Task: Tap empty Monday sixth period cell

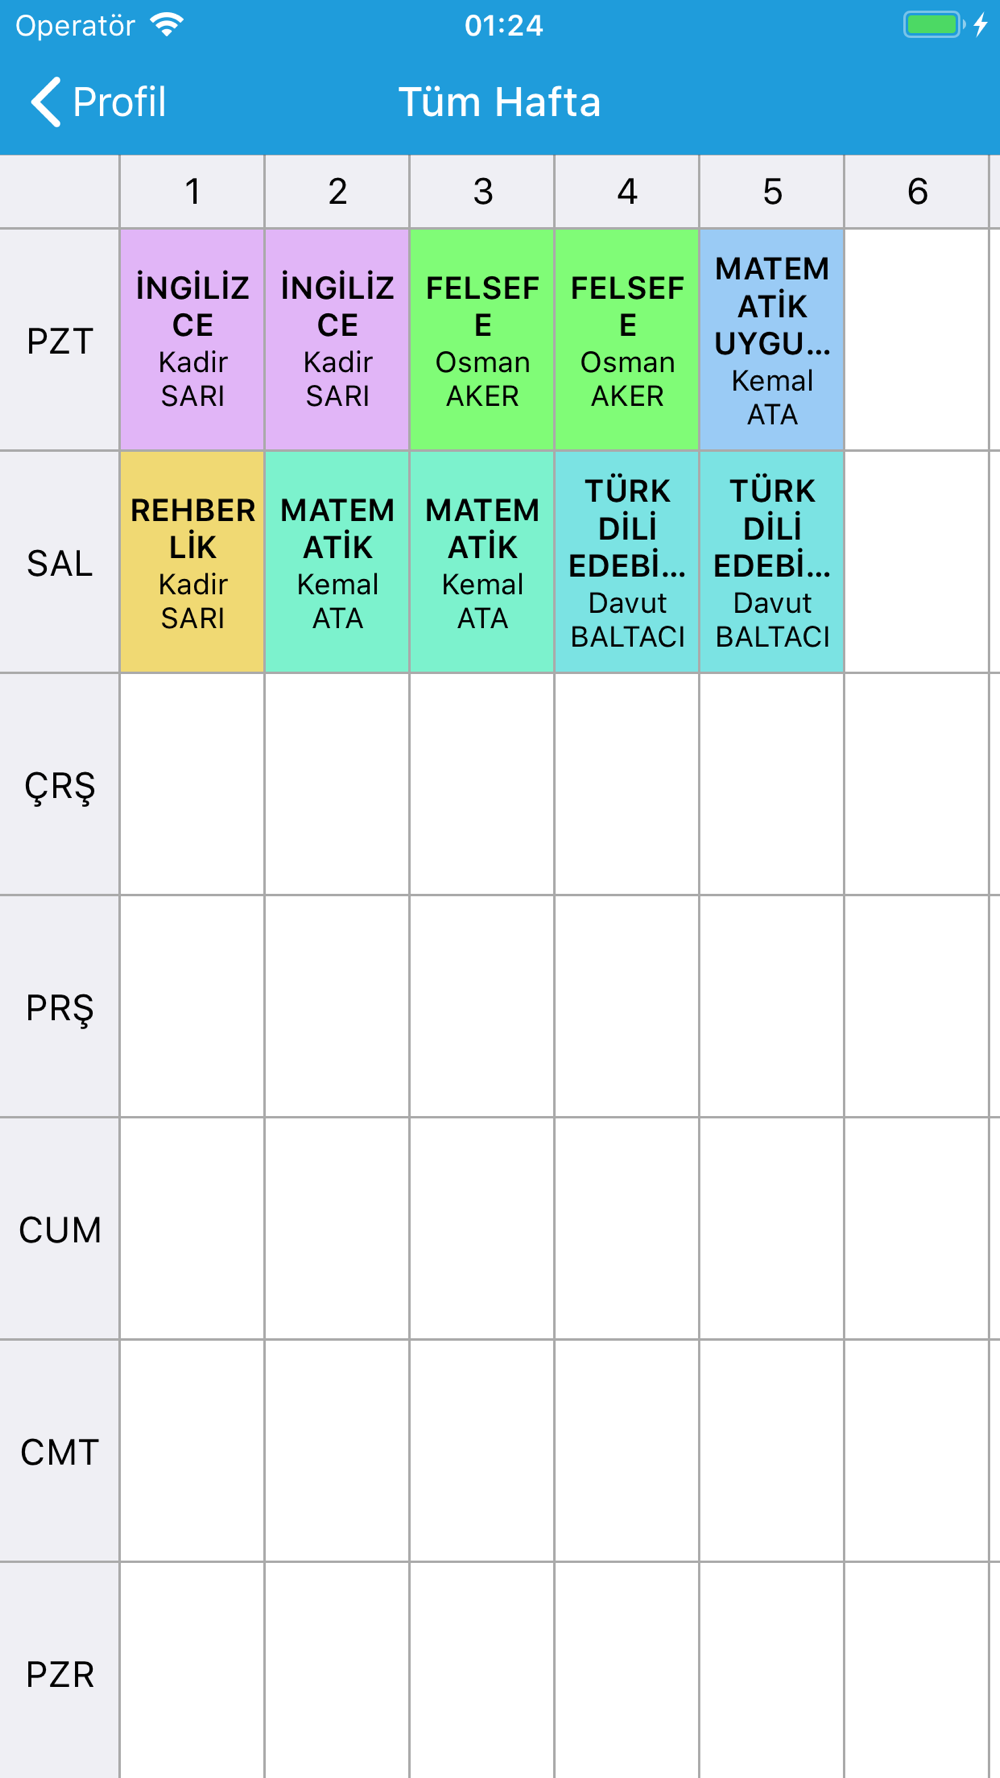Action: [x=917, y=340]
